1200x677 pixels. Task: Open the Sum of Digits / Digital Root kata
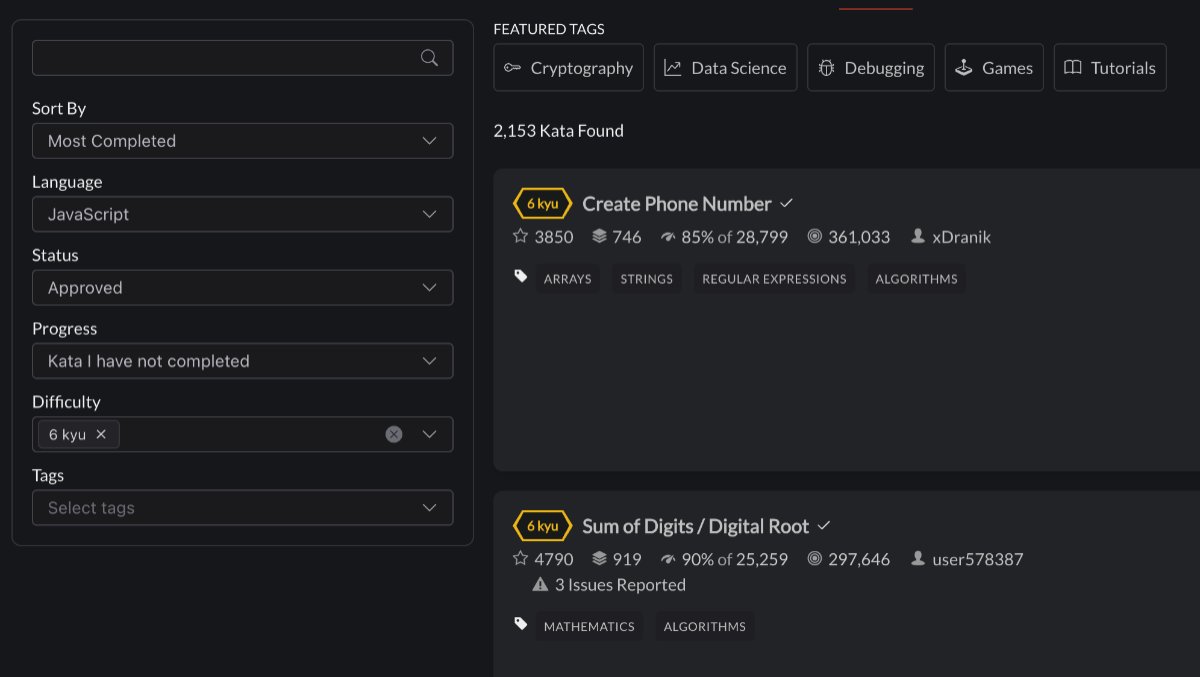pos(695,526)
